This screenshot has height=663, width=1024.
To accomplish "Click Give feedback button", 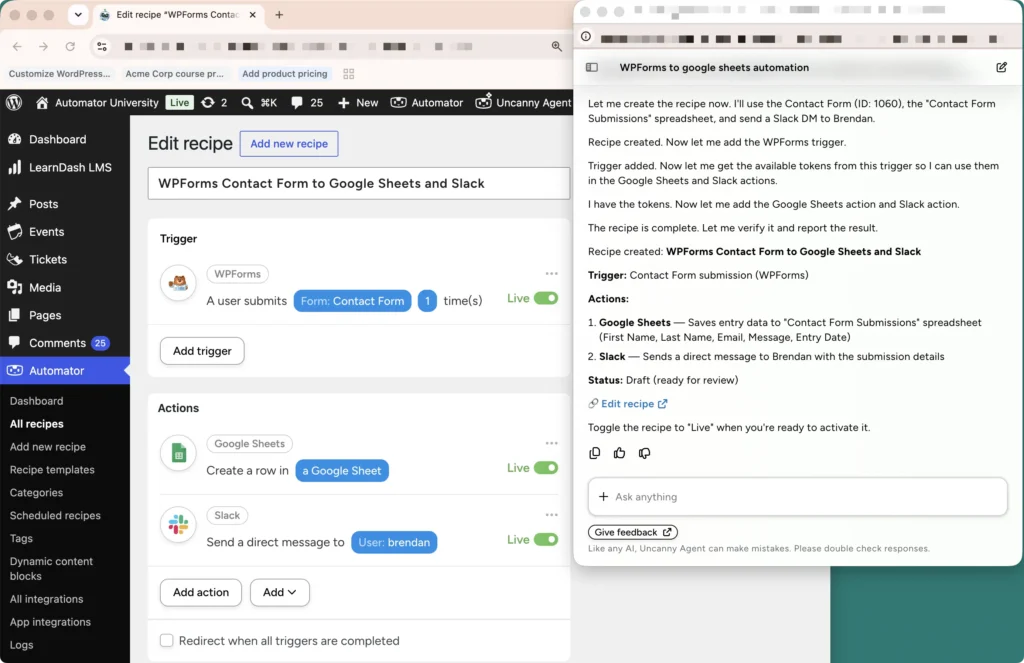I will coord(633,532).
